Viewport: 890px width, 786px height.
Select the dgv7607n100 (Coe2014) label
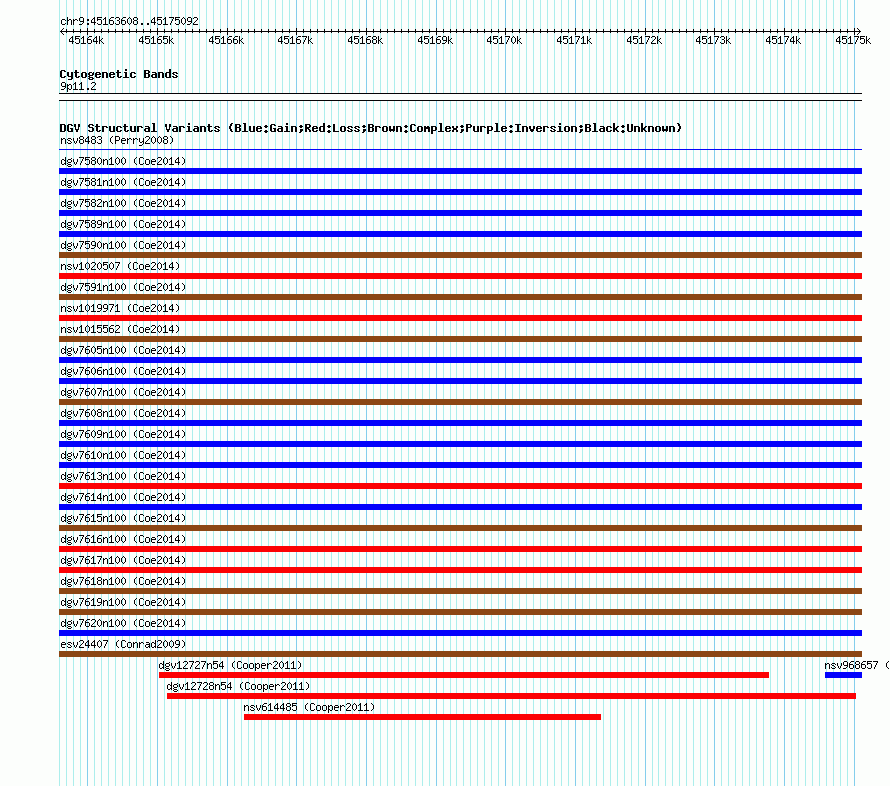(123, 392)
